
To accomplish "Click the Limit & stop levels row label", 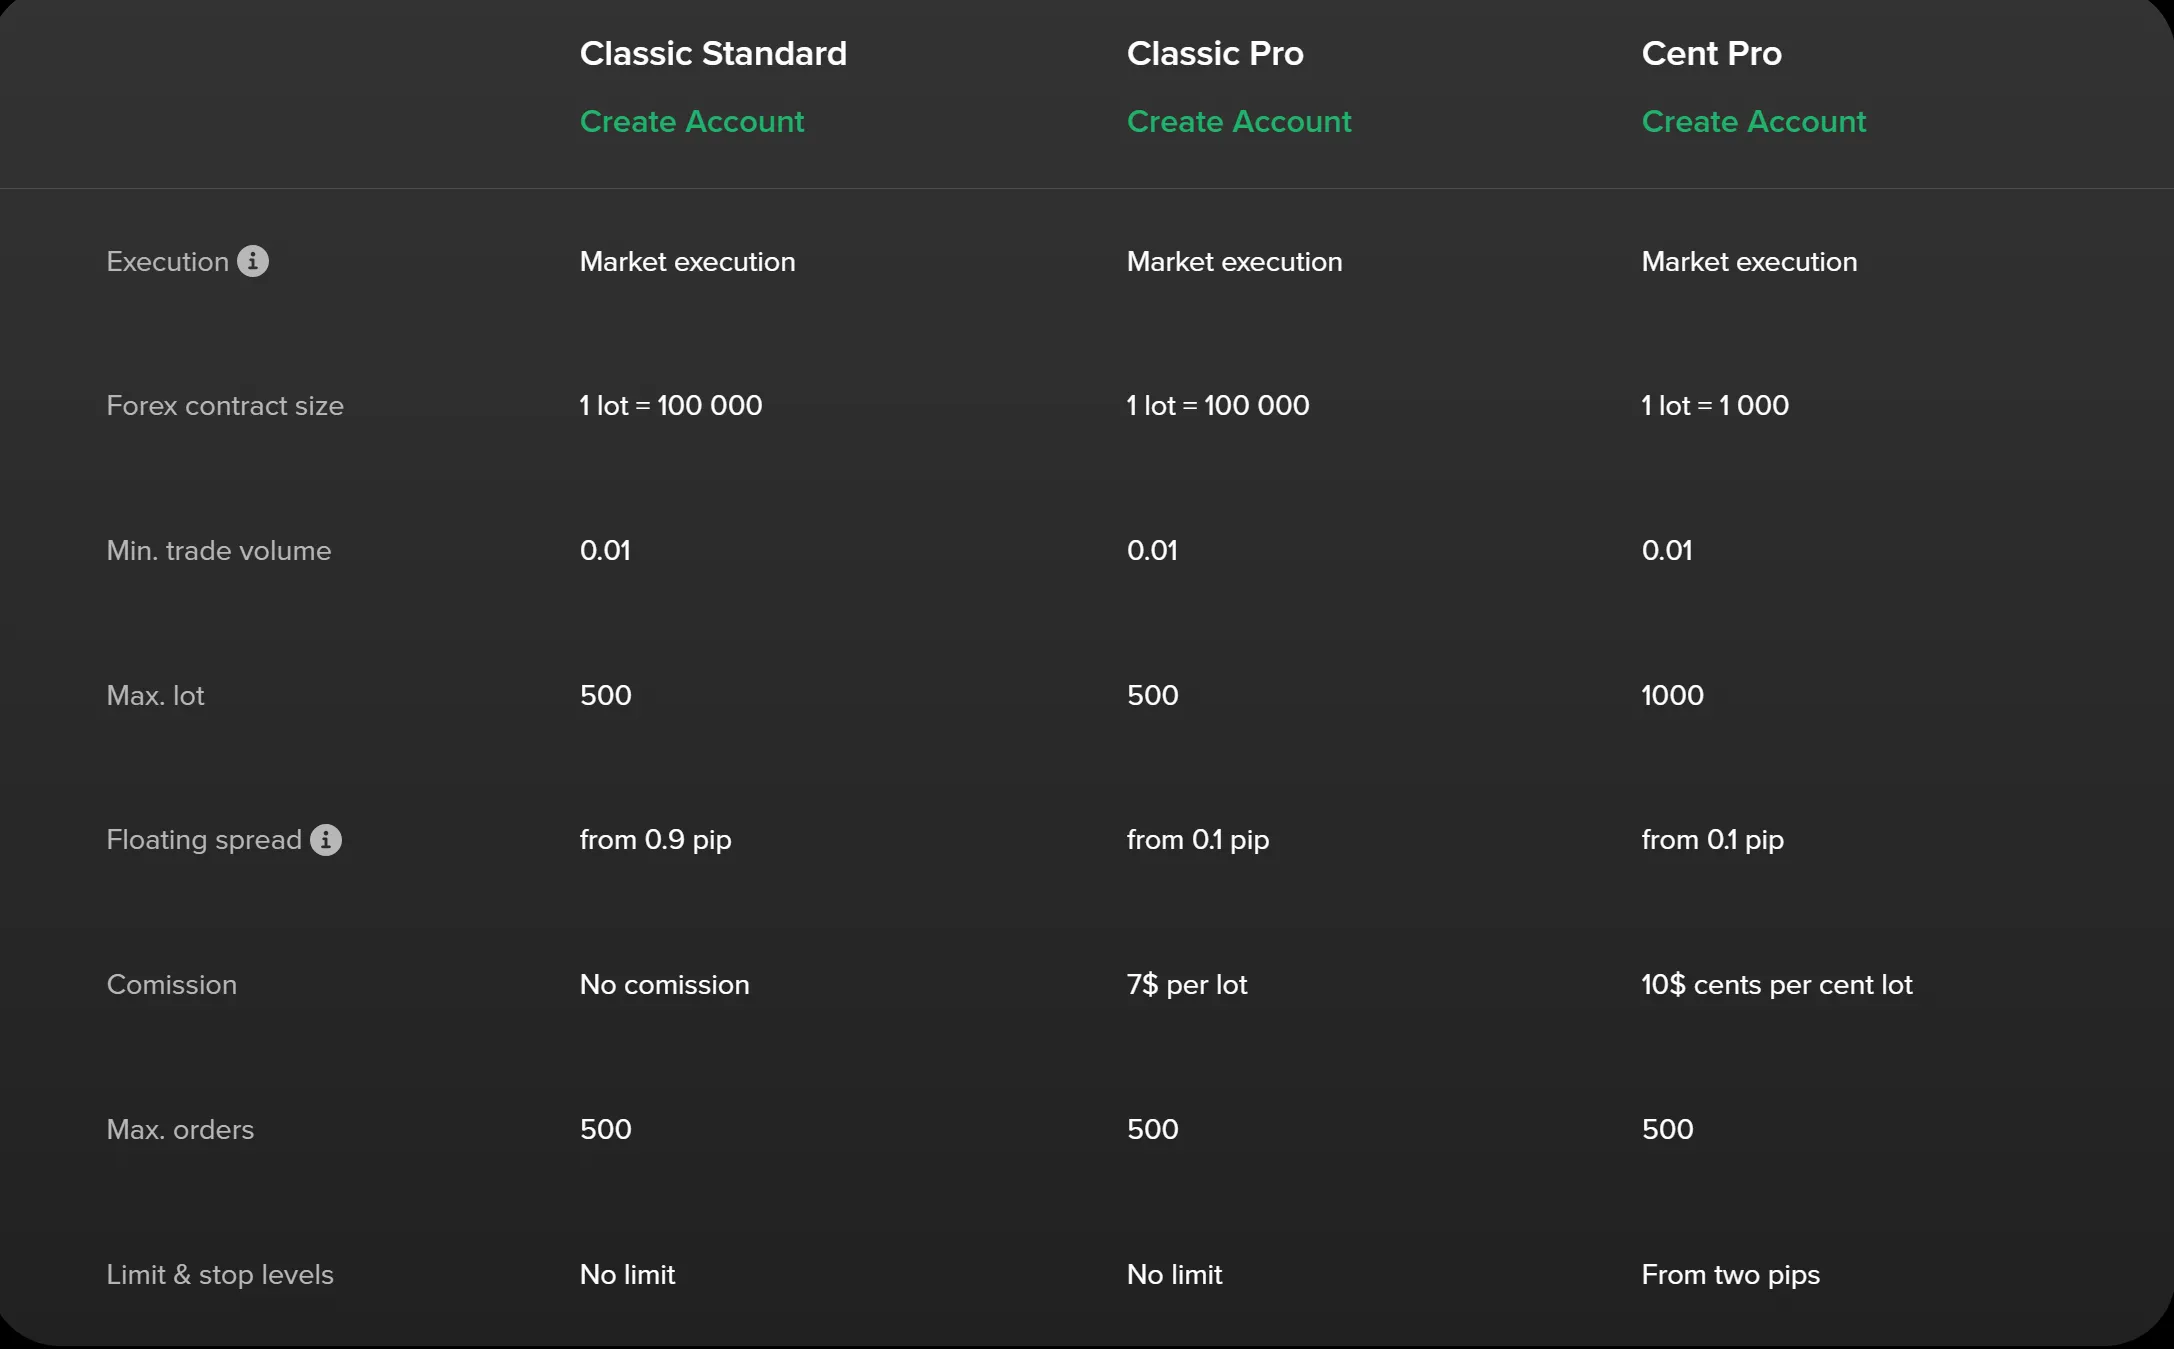I will 219,1274.
